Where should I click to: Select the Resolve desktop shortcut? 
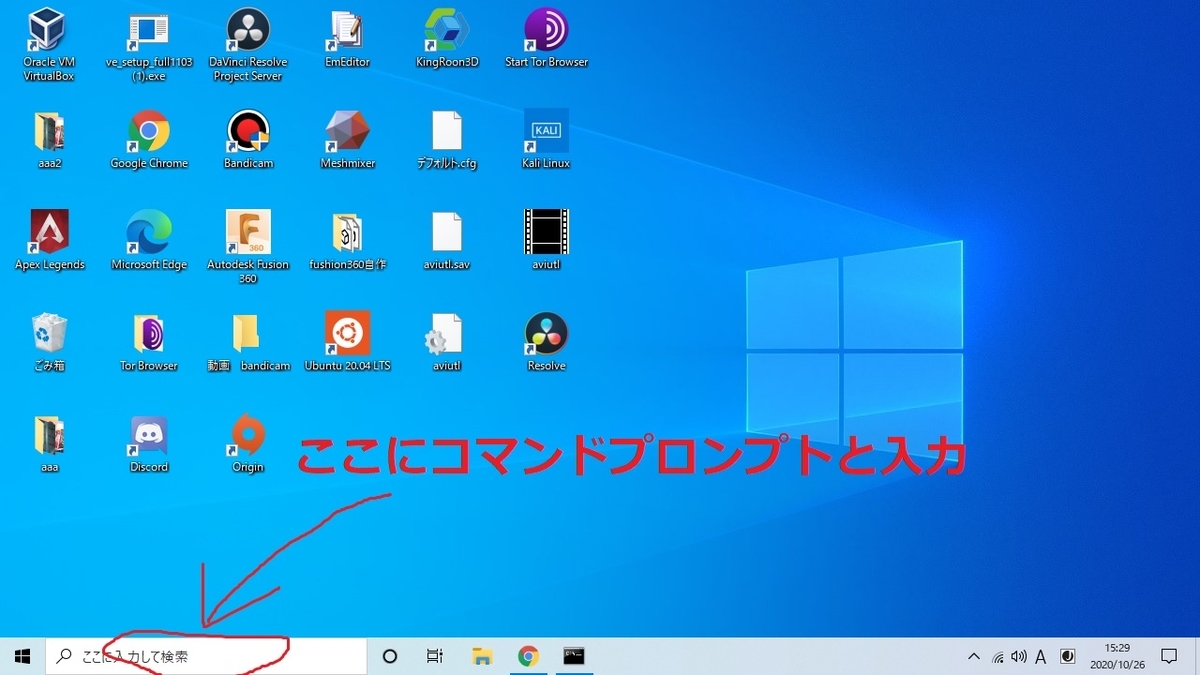pos(546,343)
